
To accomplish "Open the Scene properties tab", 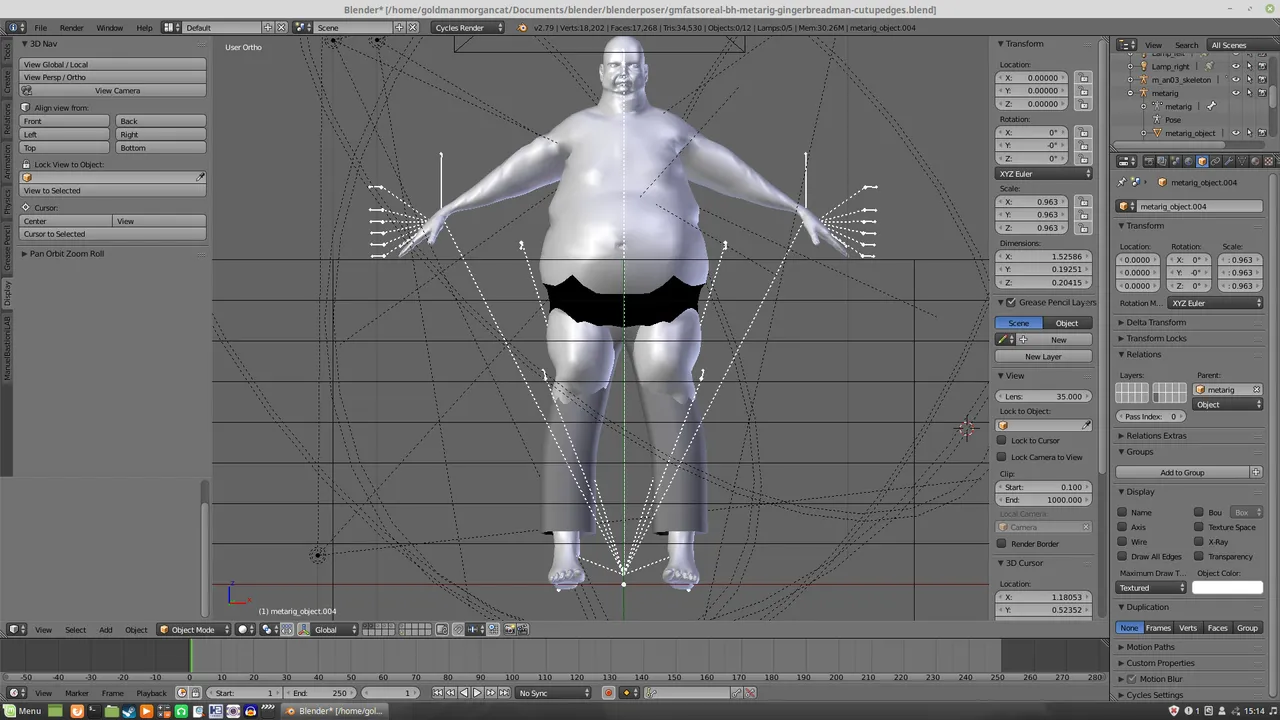I will point(1176,161).
